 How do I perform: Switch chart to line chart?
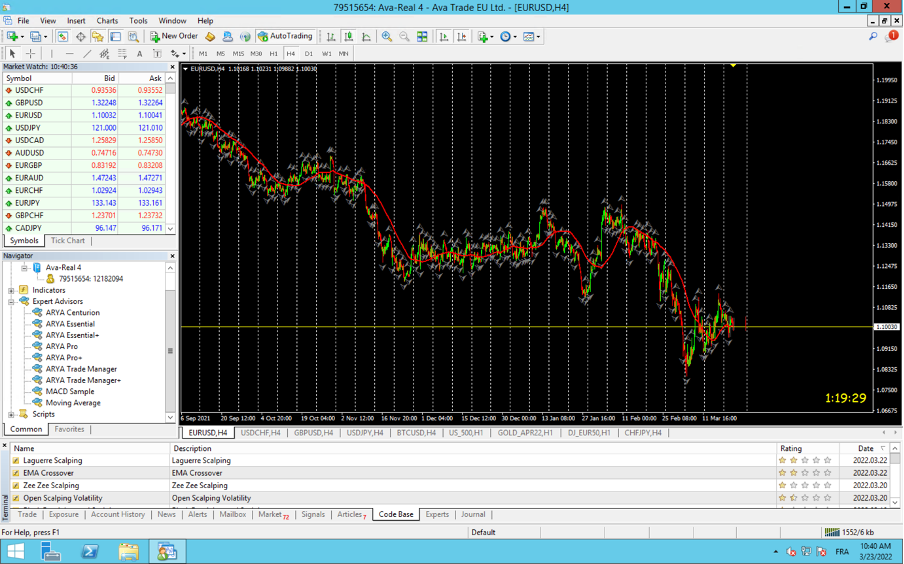pos(366,36)
